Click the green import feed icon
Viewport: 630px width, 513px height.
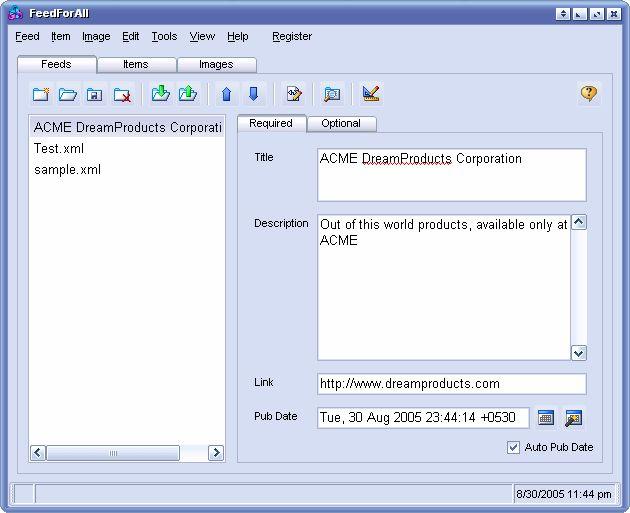(160, 94)
